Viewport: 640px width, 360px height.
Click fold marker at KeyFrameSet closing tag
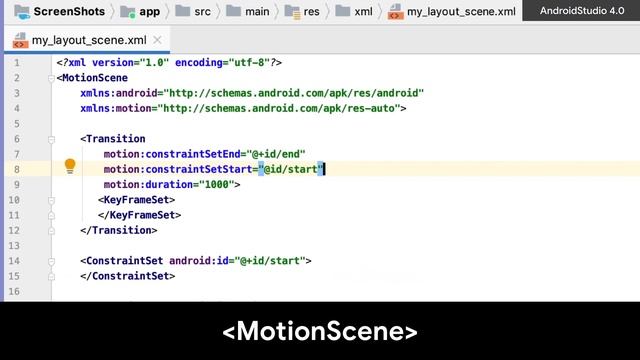click(51, 216)
